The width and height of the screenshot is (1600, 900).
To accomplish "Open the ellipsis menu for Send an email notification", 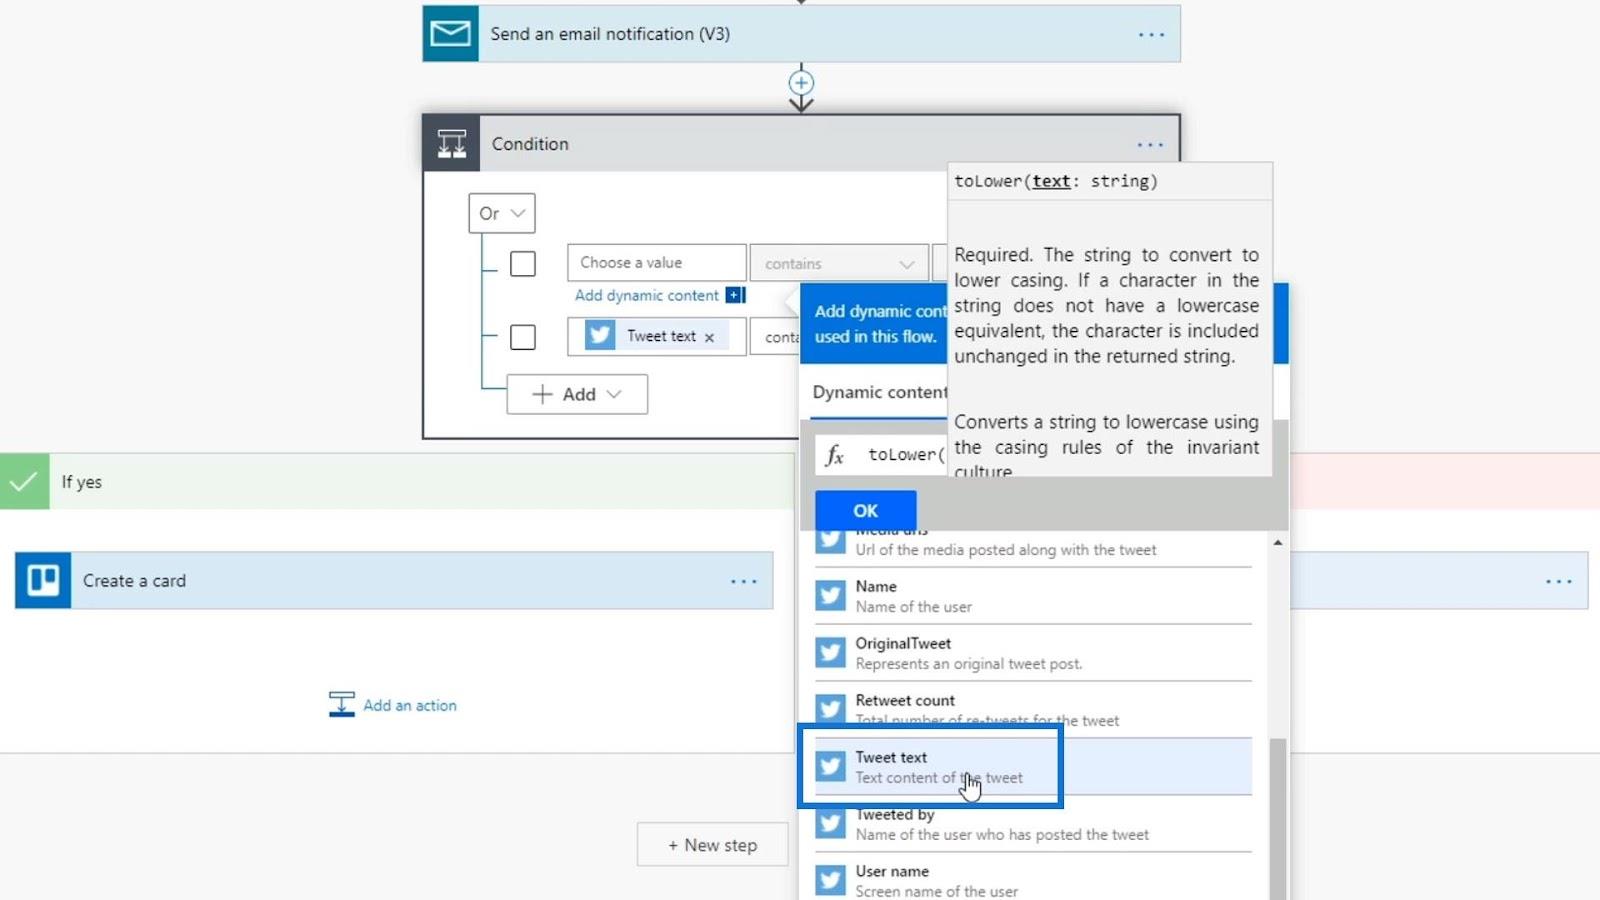I will [x=1151, y=34].
